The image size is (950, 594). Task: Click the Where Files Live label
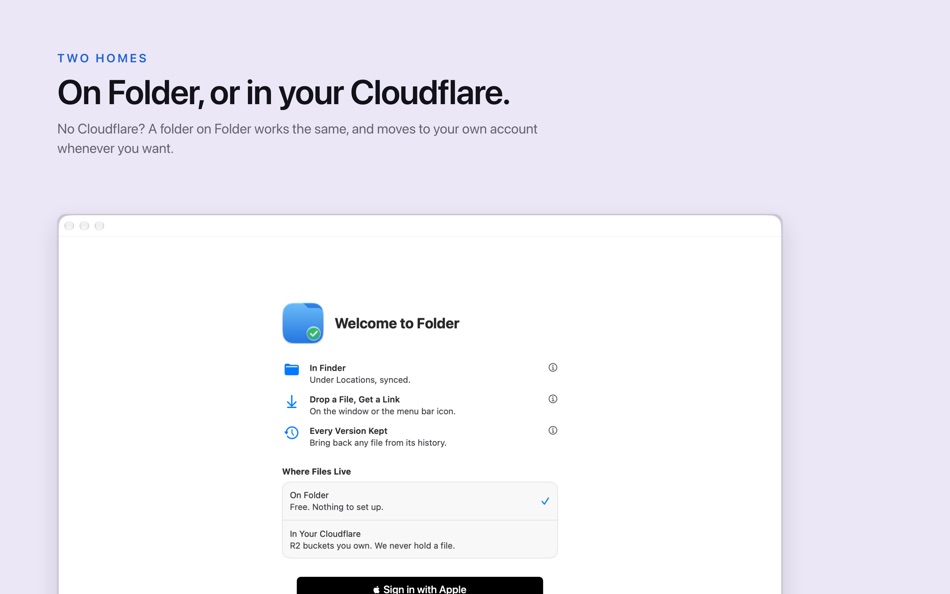click(x=316, y=472)
